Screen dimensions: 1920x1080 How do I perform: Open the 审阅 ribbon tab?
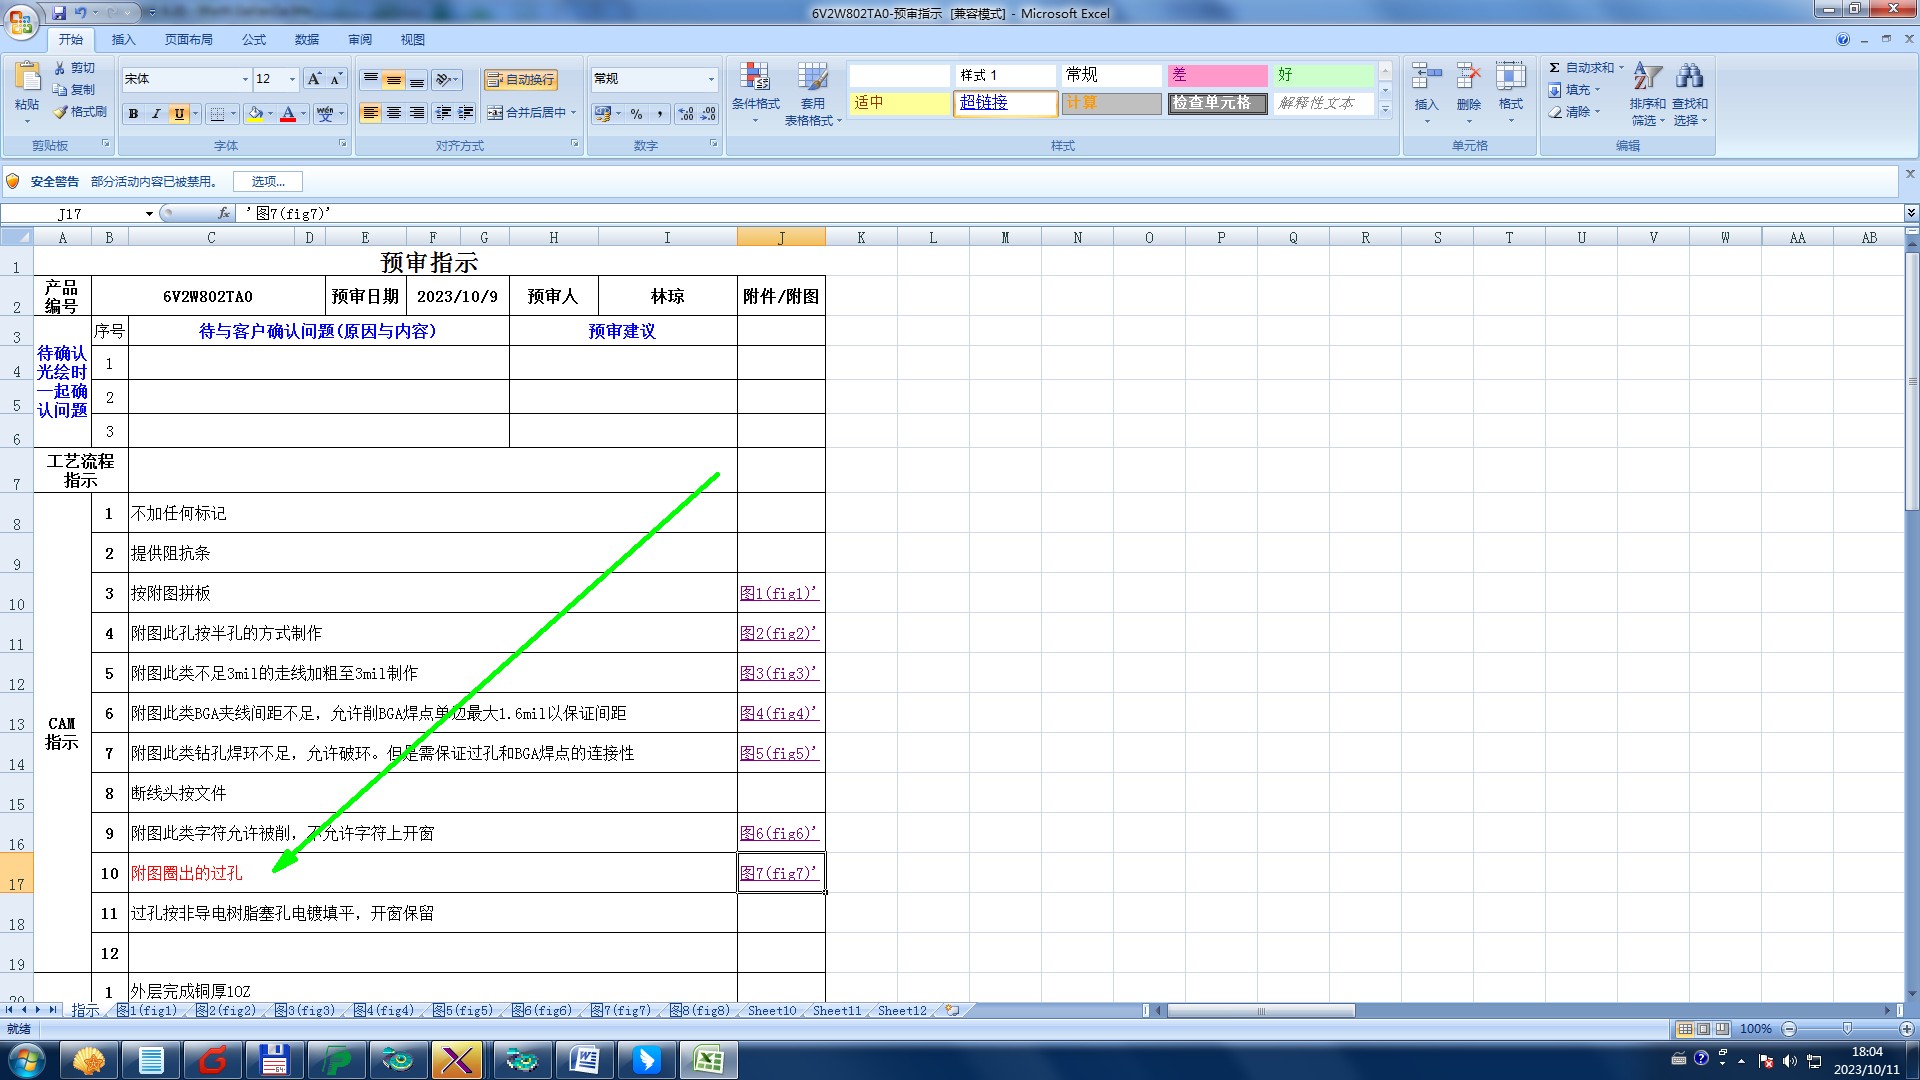pyautogui.click(x=360, y=40)
